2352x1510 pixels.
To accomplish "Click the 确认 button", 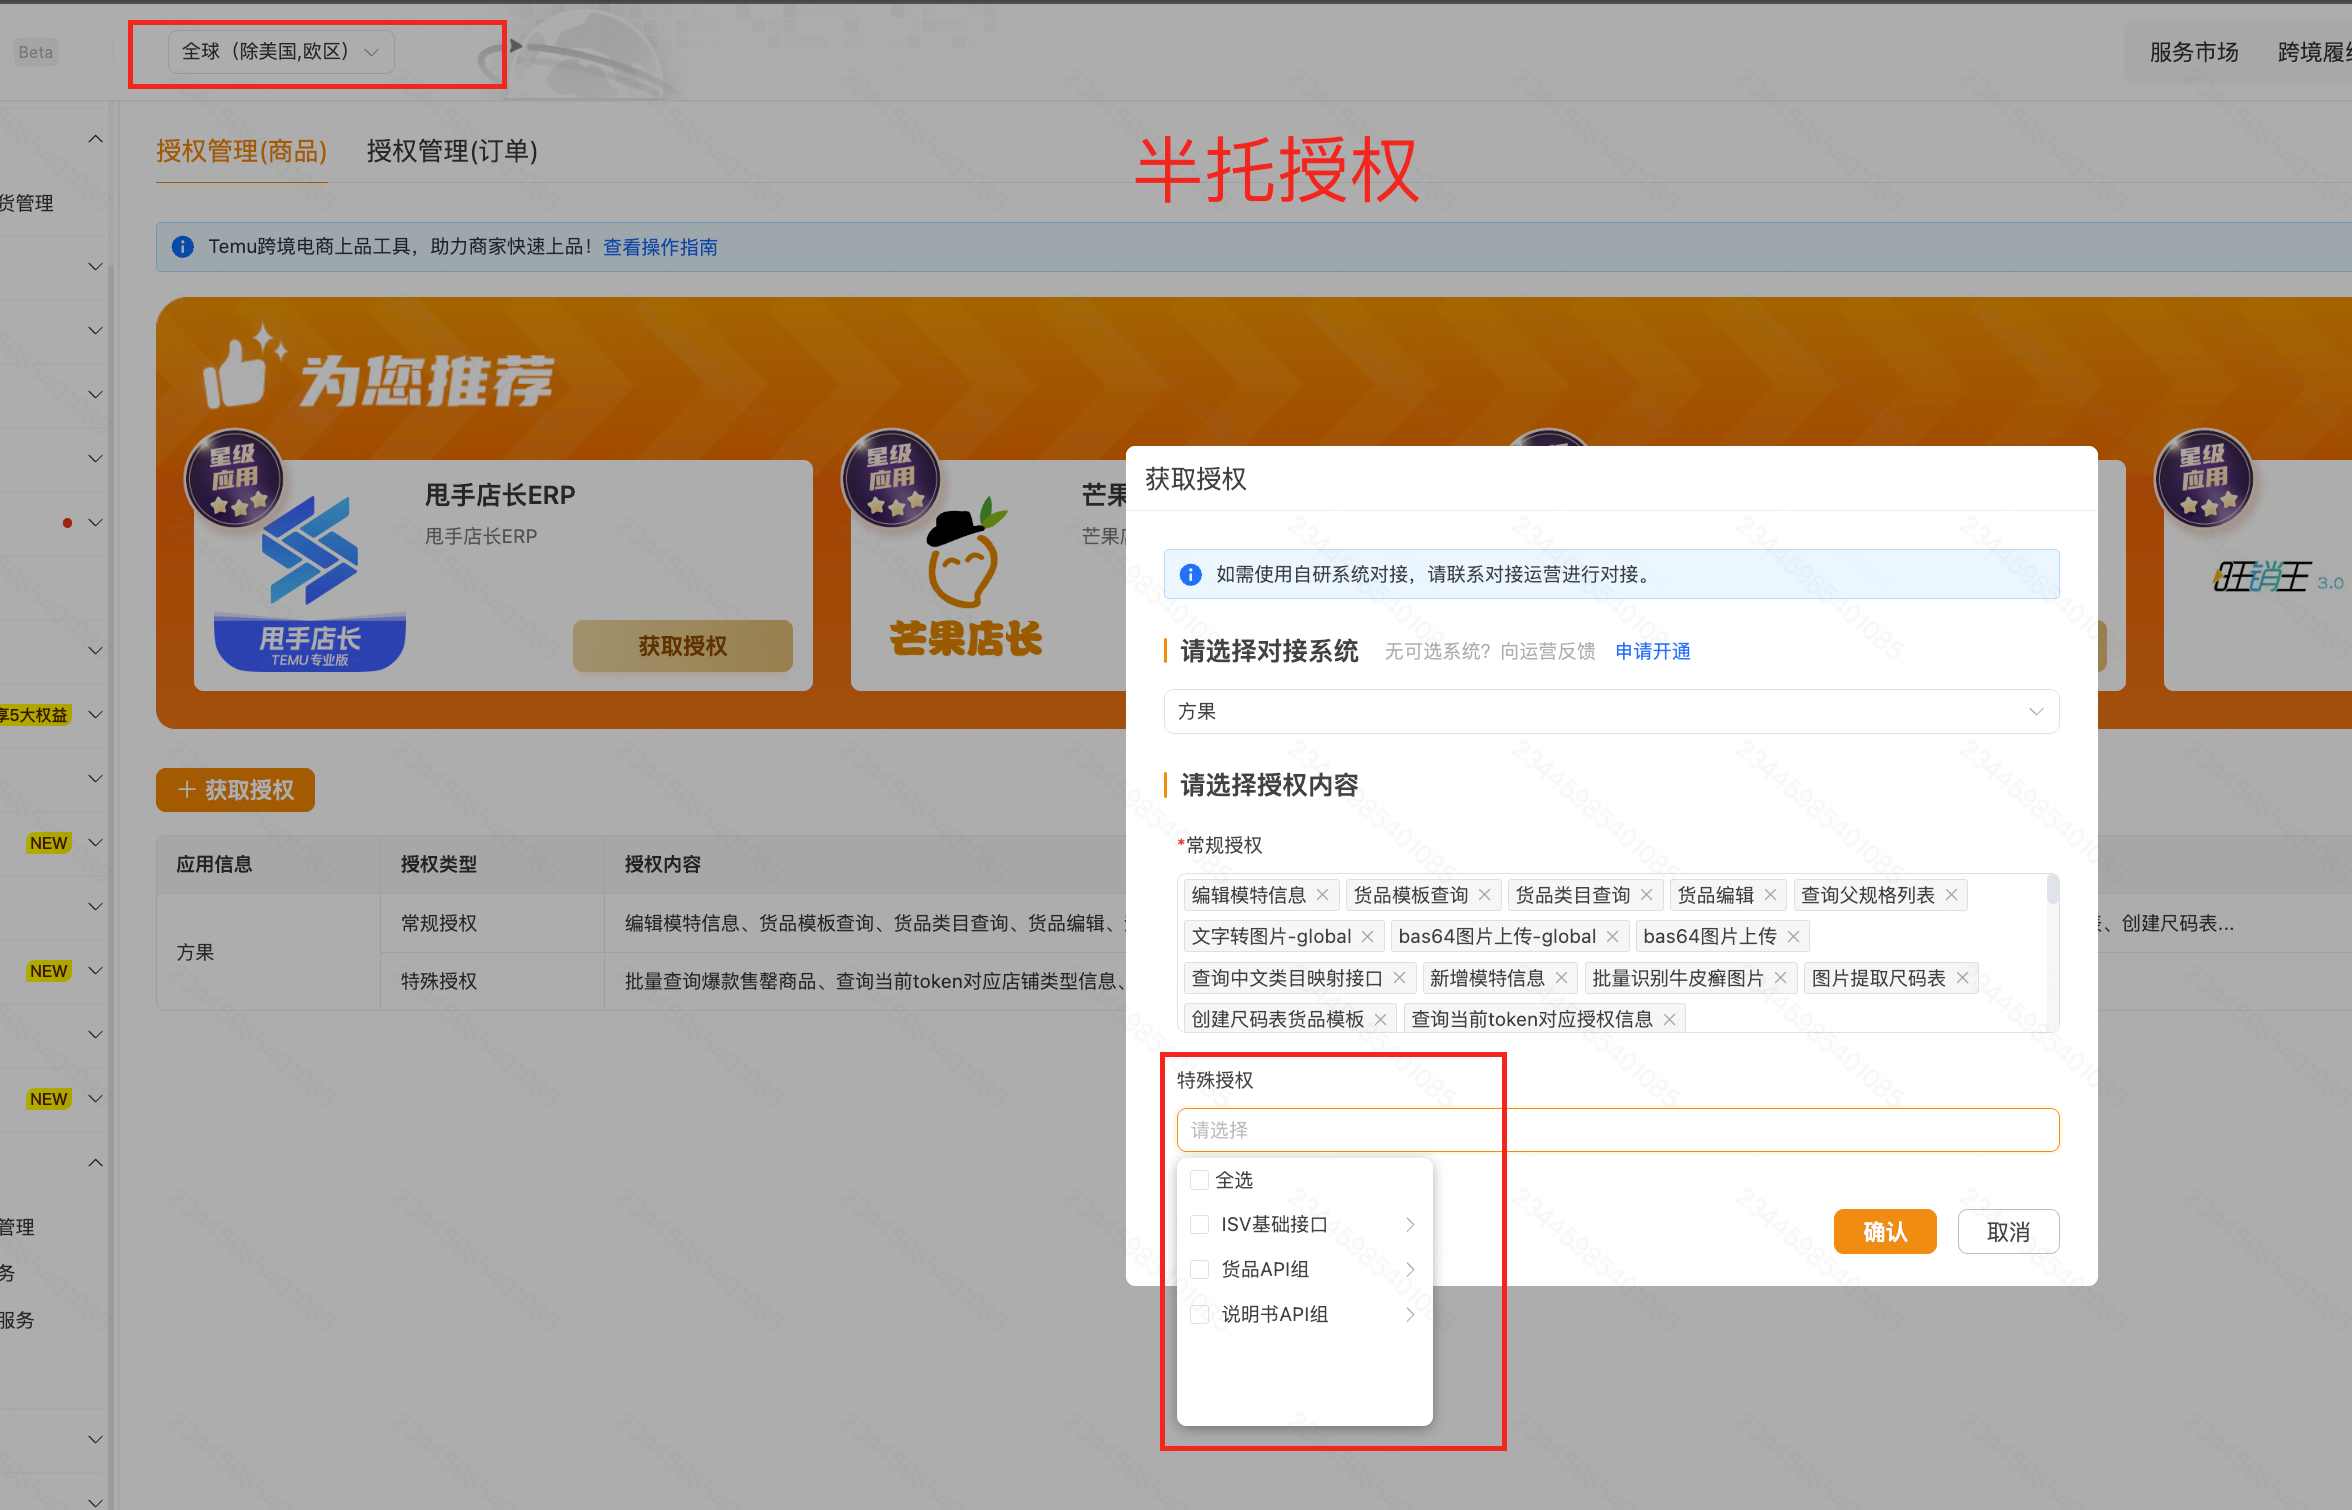I will 1884,1231.
